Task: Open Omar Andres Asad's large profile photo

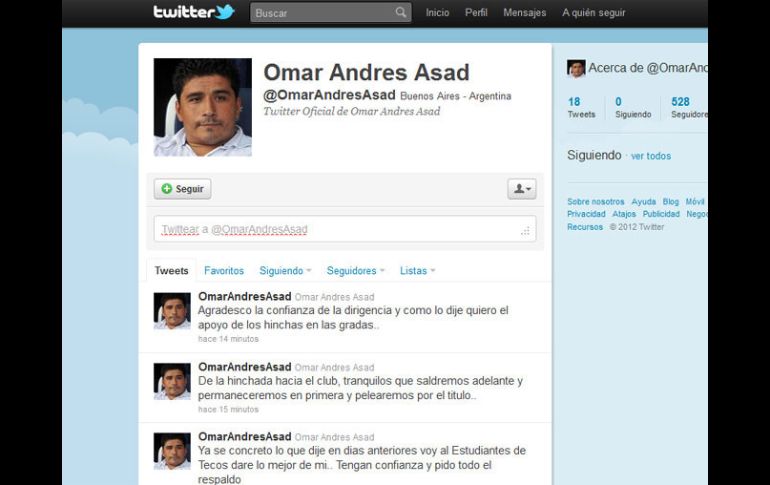Action: pyautogui.click(x=203, y=107)
